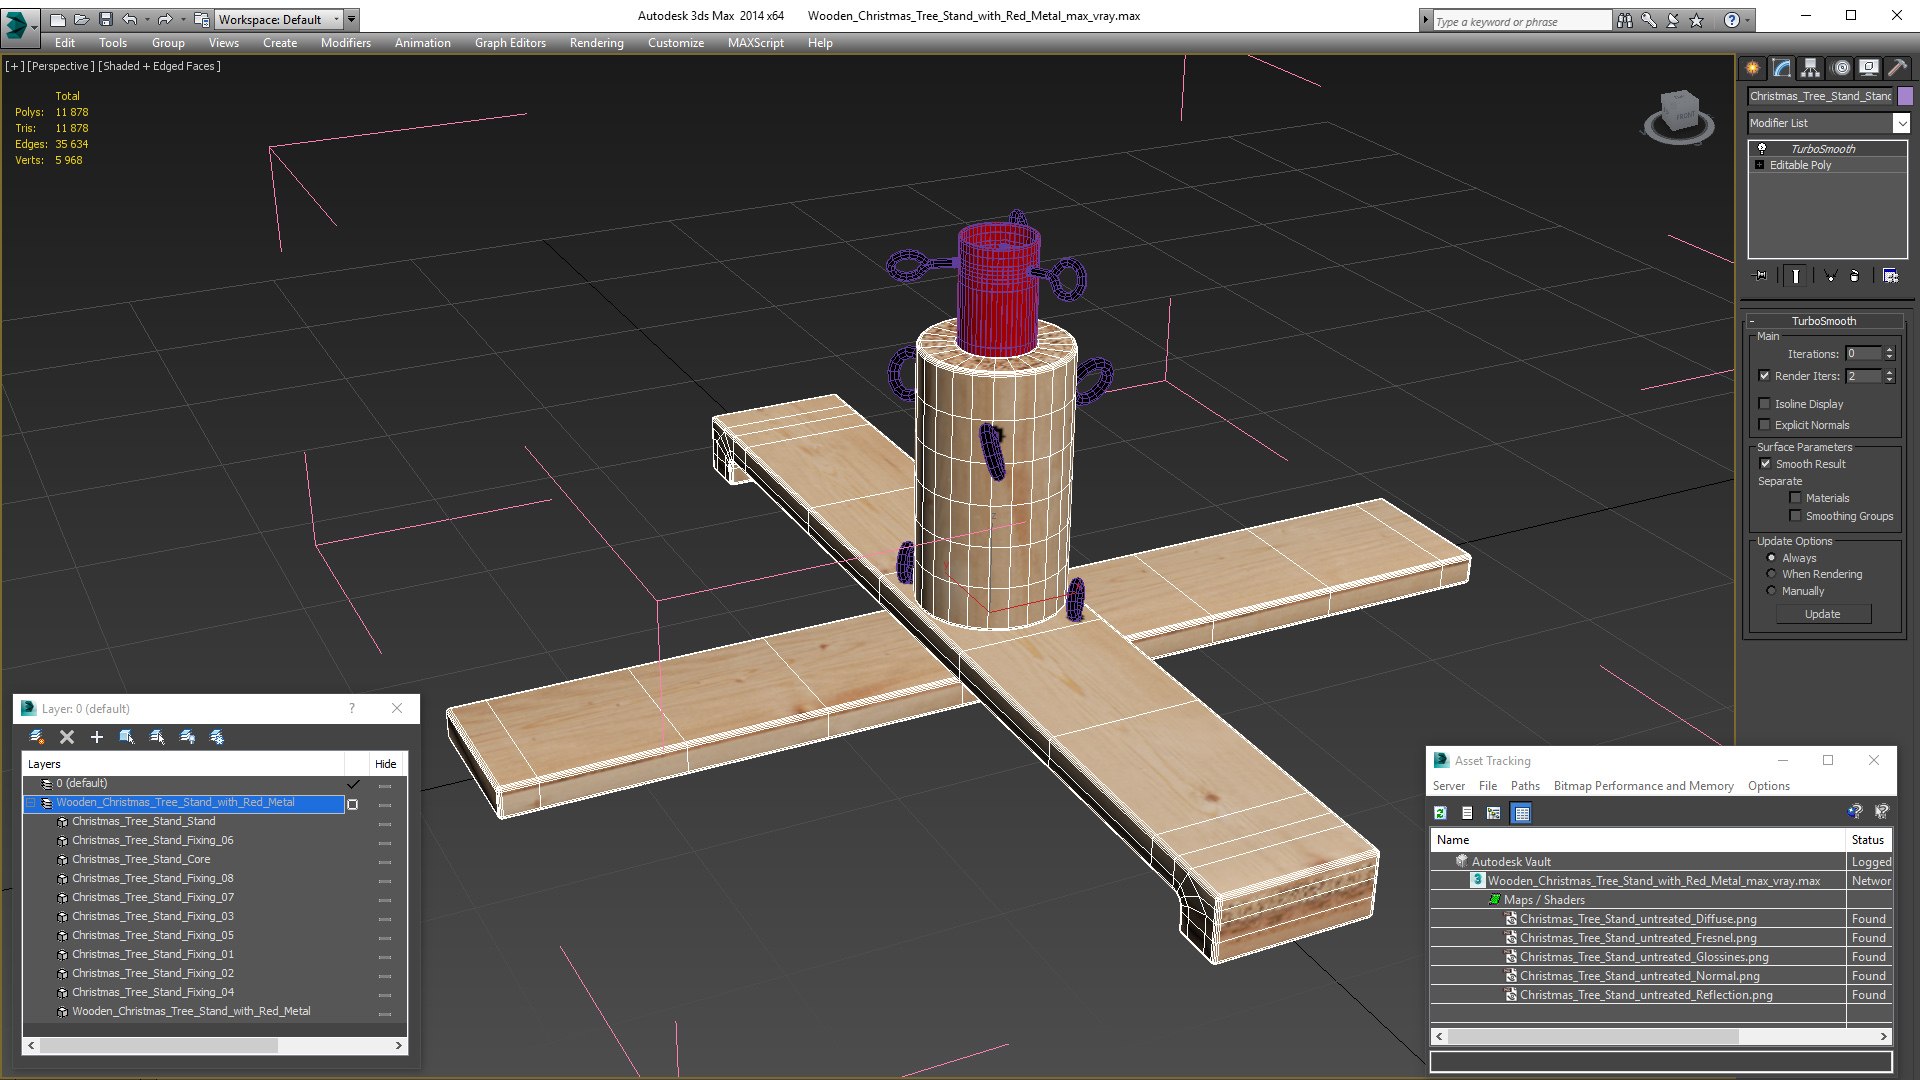The width and height of the screenshot is (1920, 1080).
Task: Open the Utilities hammer panel tab
Action: (1897, 68)
